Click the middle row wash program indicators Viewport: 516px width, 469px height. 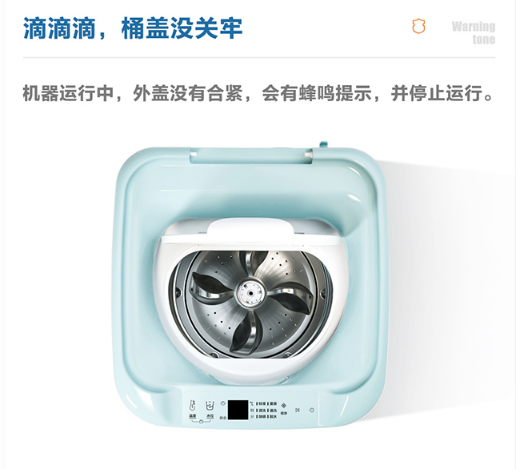click(266, 410)
